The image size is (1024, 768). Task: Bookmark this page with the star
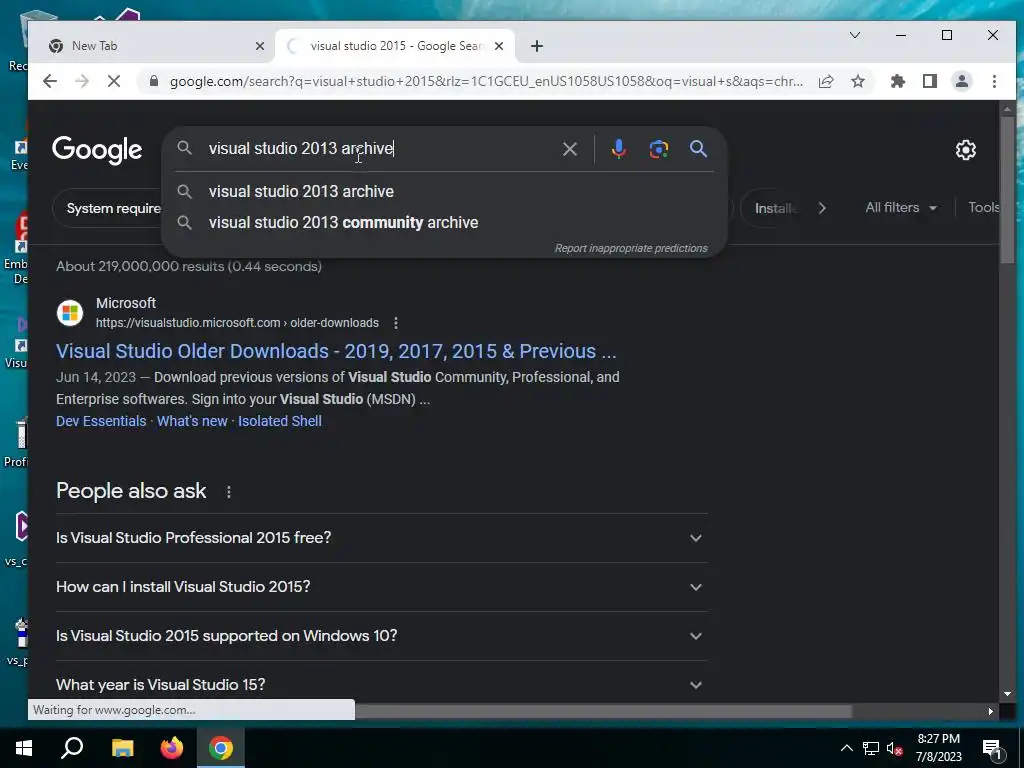pos(858,81)
